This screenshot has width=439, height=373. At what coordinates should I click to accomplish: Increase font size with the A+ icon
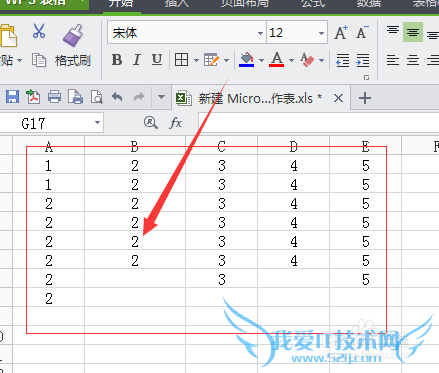tap(341, 33)
